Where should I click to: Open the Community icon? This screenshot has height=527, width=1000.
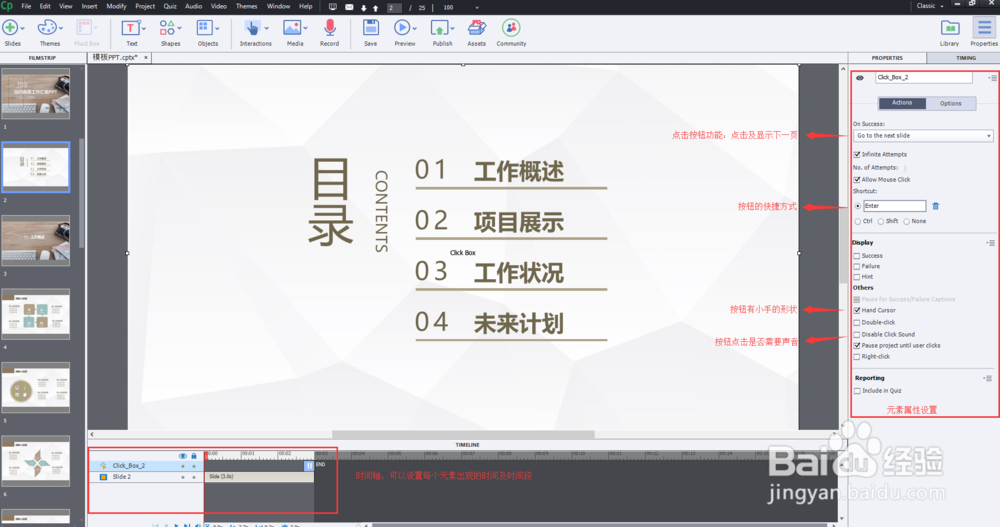[x=511, y=28]
